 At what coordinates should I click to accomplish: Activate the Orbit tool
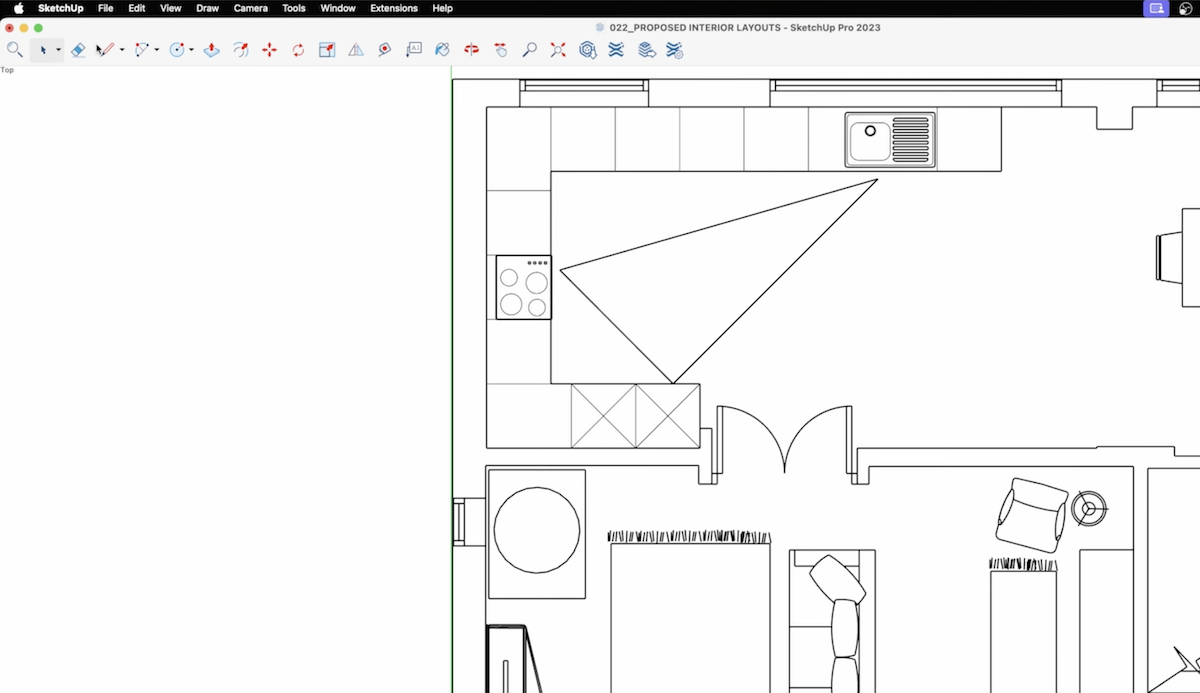472,49
